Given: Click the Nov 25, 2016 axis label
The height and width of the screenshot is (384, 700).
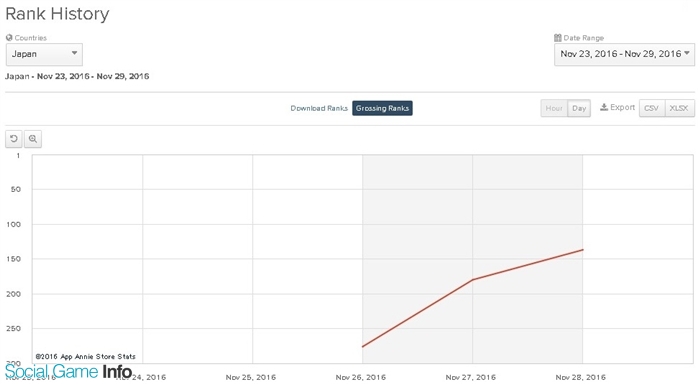Looking at the screenshot, I should point(251,377).
